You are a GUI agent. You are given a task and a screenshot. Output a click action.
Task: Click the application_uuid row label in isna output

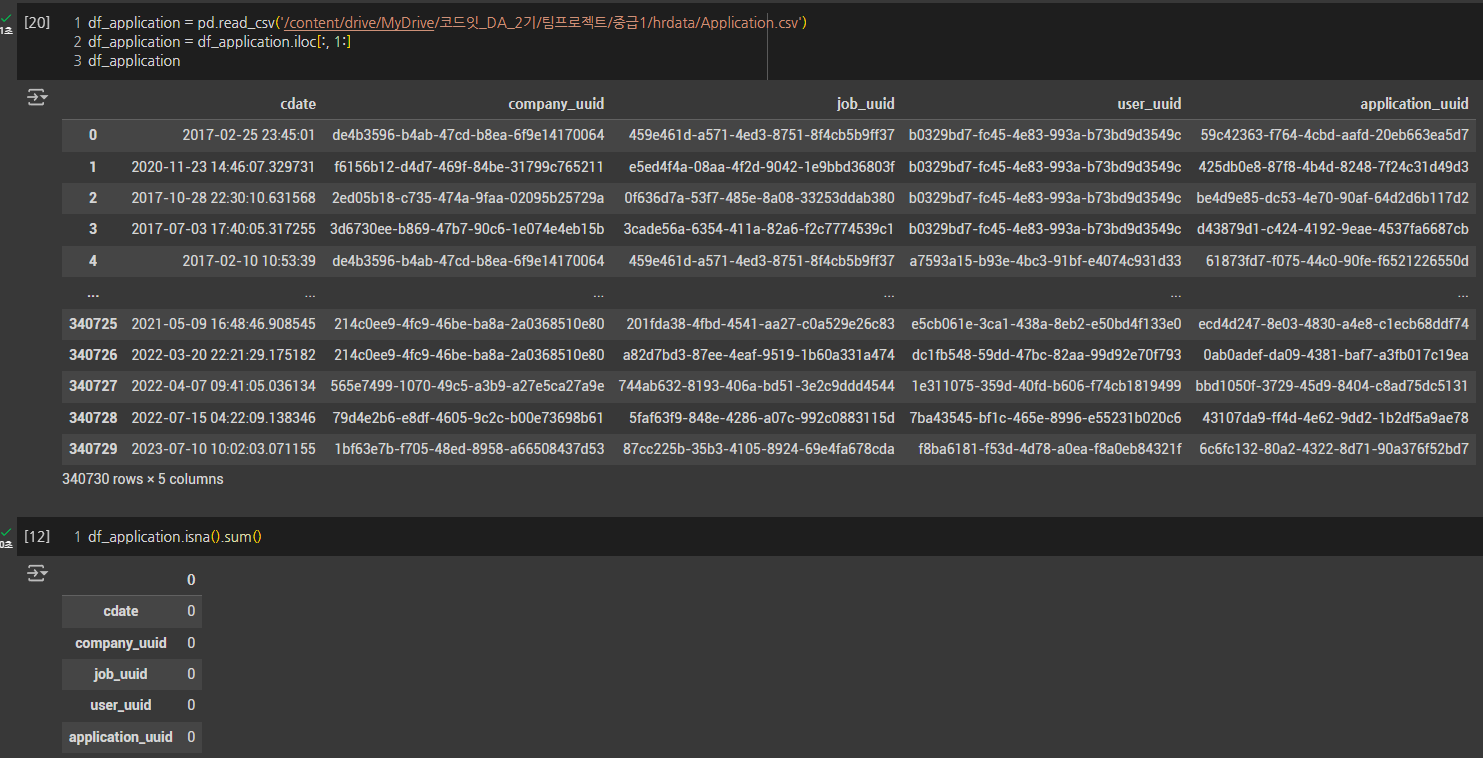pos(121,737)
